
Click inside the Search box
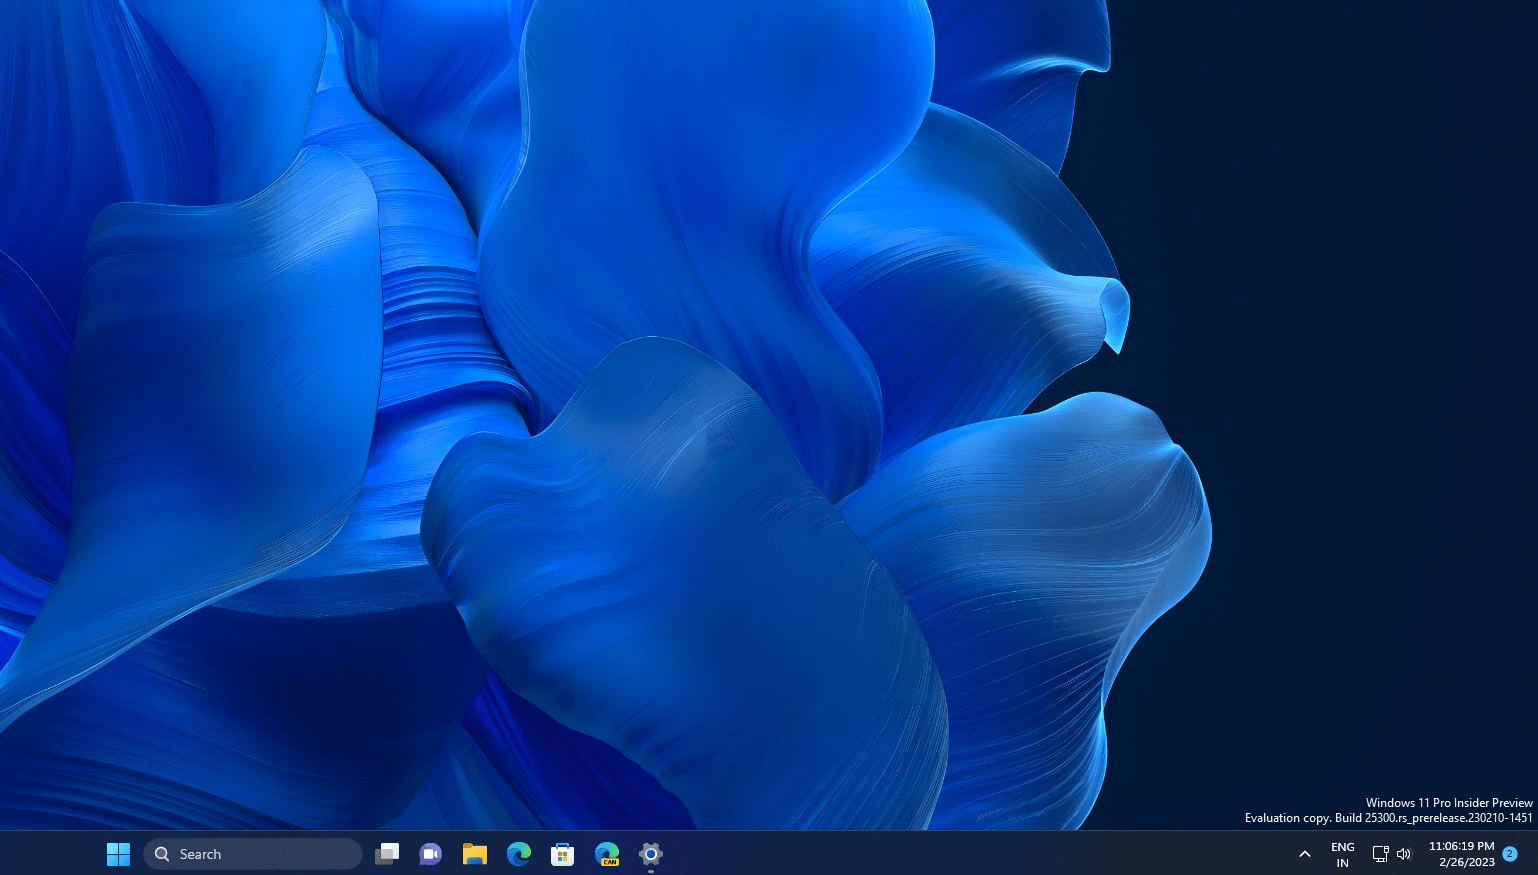[250, 853]
